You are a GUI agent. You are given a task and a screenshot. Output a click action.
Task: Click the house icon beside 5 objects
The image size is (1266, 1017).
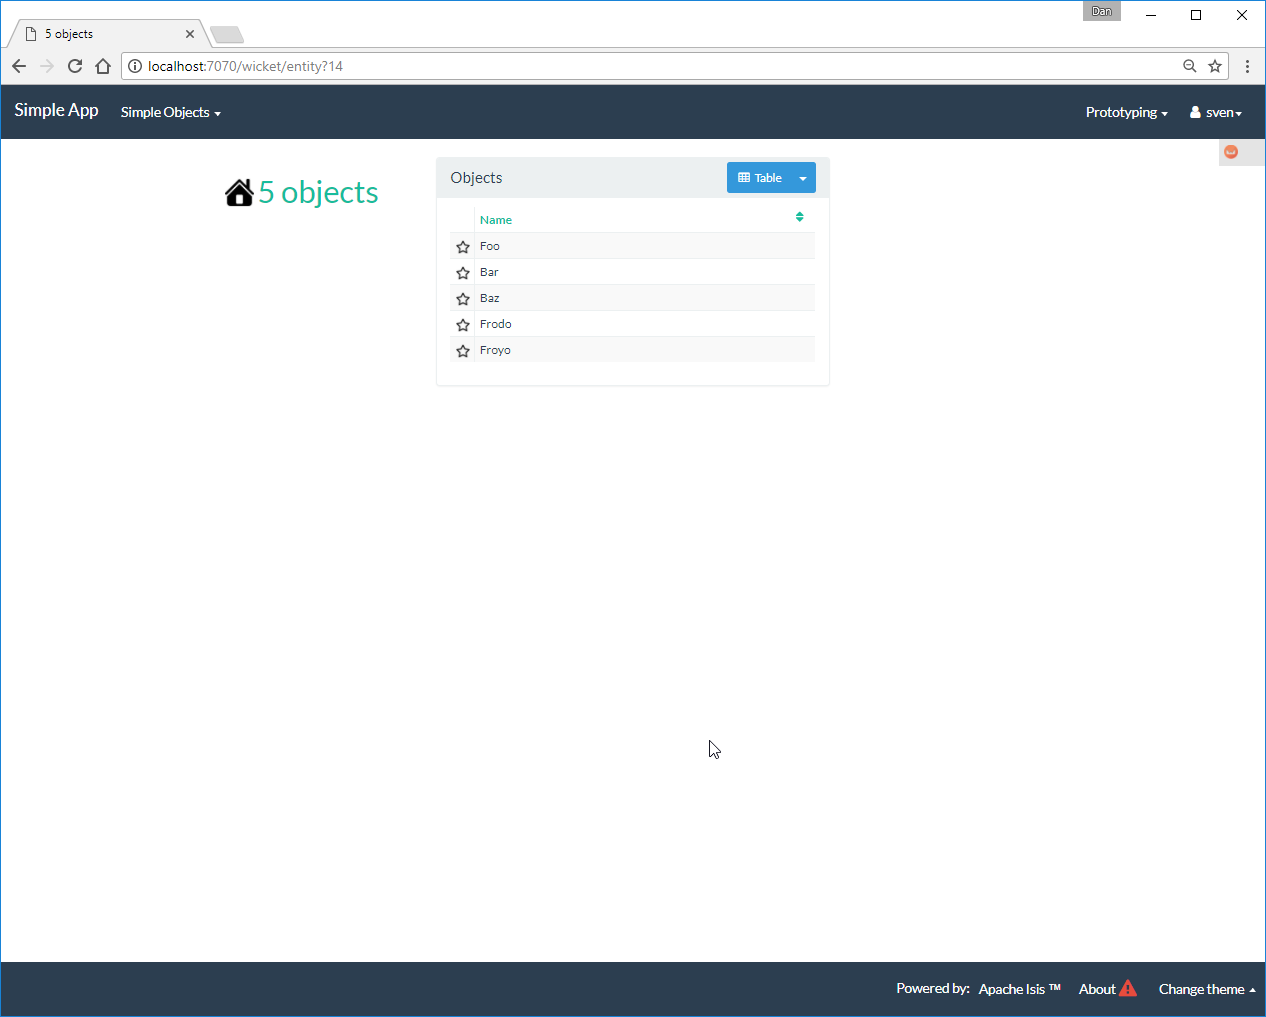click(239, 192)
